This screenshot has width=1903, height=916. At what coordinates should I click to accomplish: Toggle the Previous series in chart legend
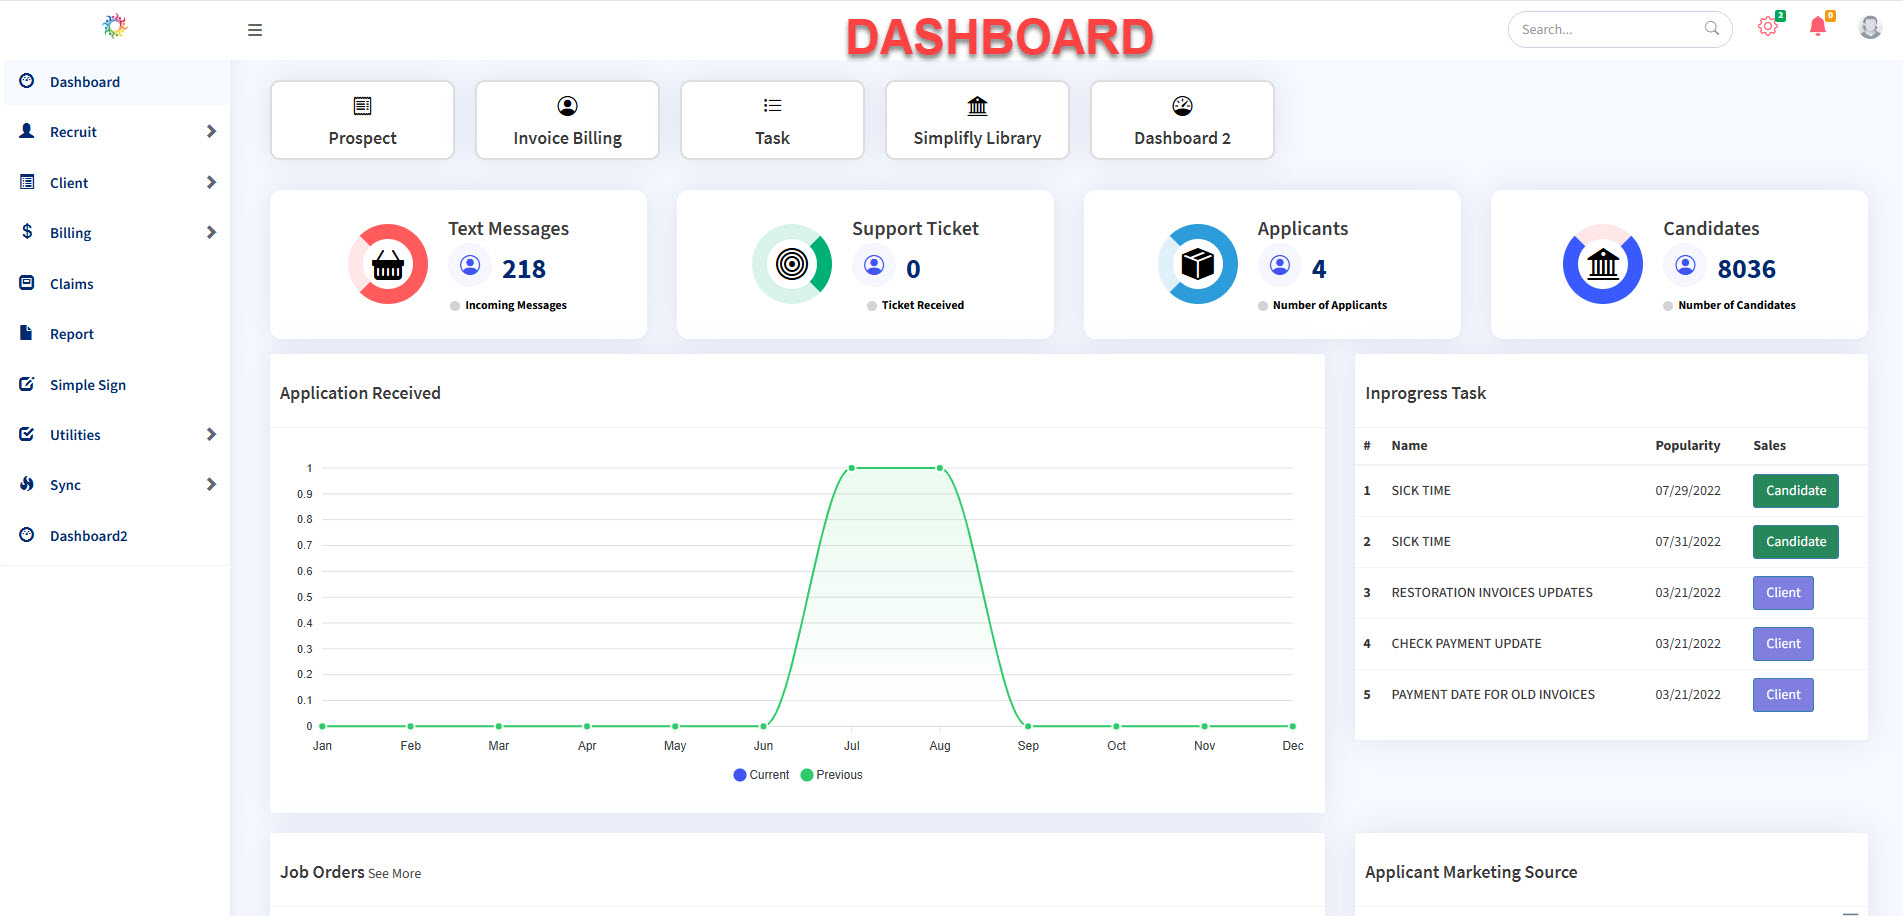831,775
